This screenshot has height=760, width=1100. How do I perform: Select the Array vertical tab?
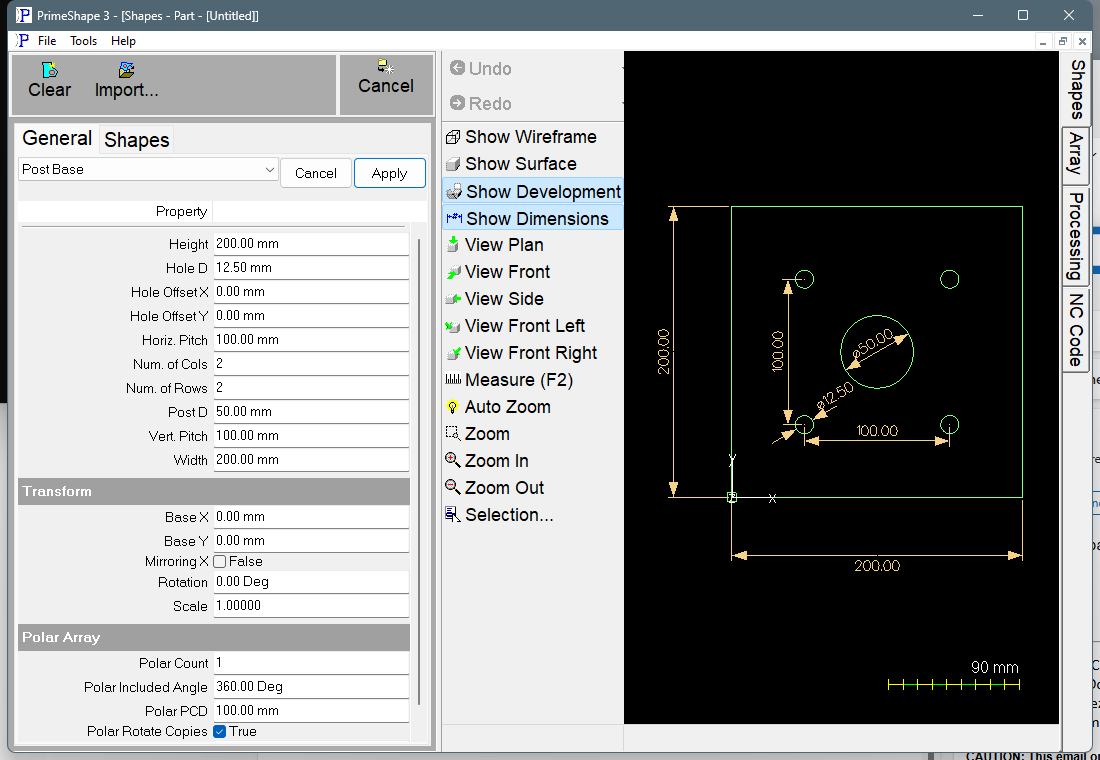(1076, 155)
